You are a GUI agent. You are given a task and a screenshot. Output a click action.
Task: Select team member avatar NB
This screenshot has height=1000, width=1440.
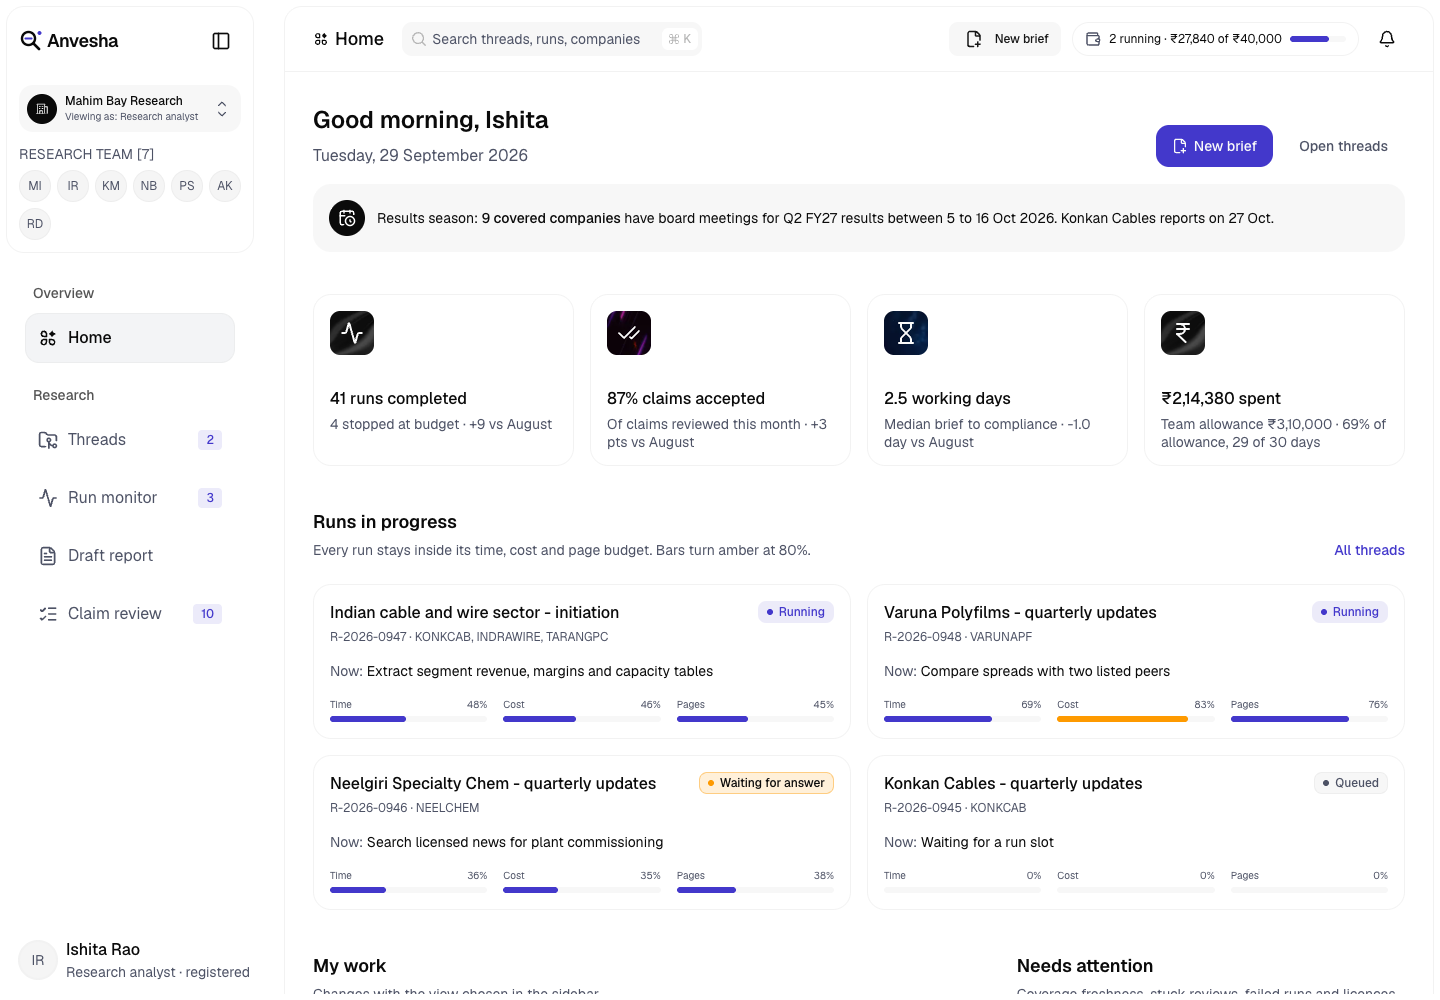149,186
